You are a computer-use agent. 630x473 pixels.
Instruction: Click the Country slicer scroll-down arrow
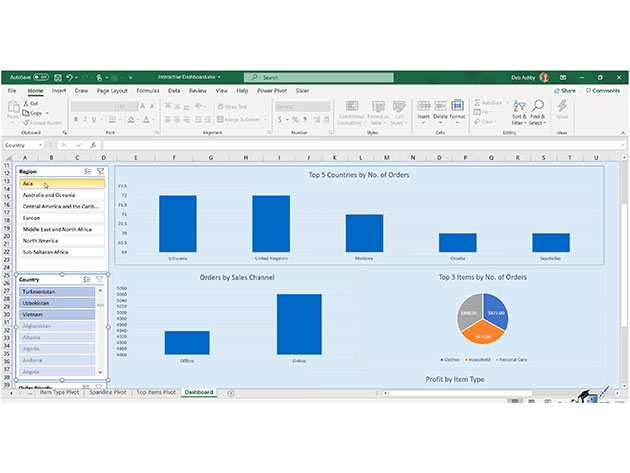[100, 372]
